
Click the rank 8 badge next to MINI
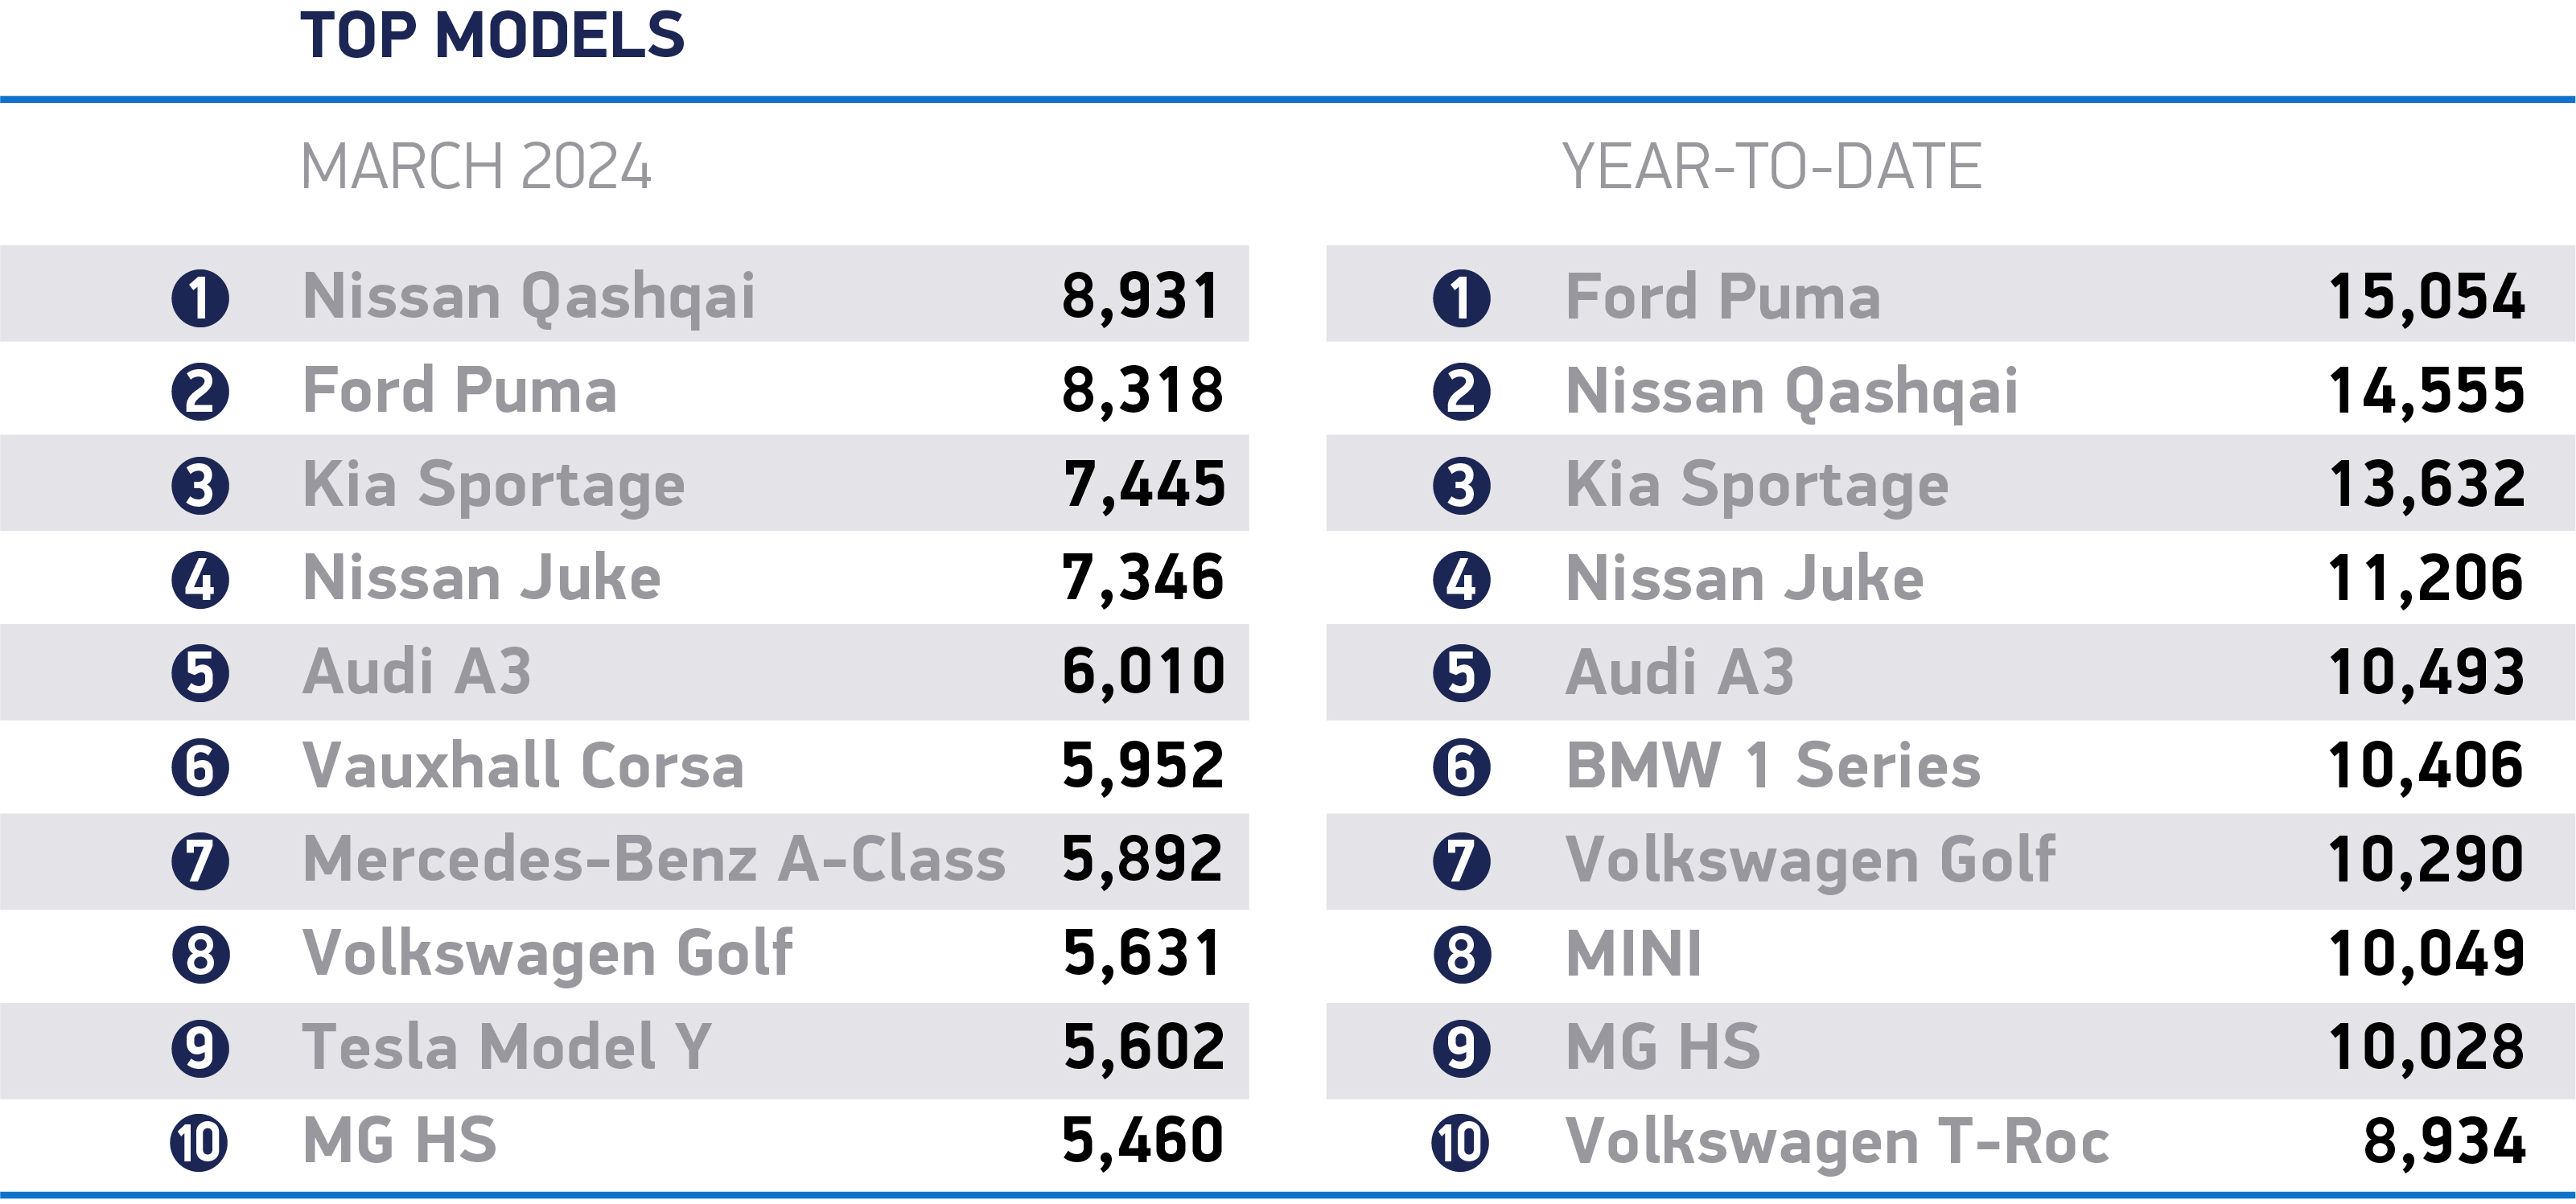[x=1461, y=954]
